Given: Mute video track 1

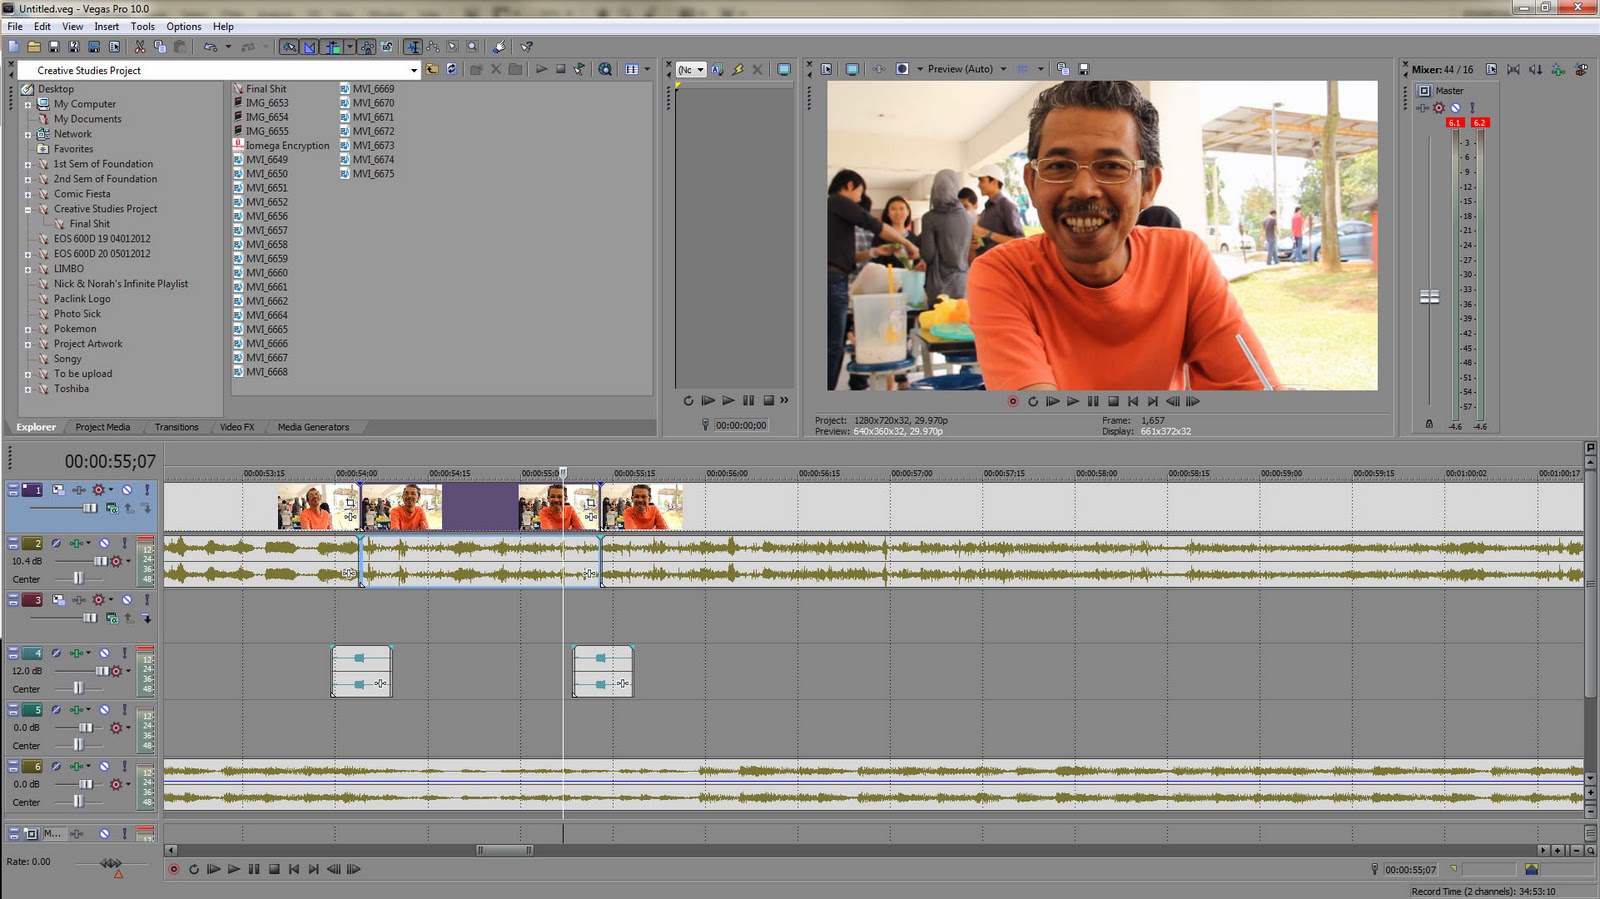Looking at the screenshot, I should (x=127, y=490).
